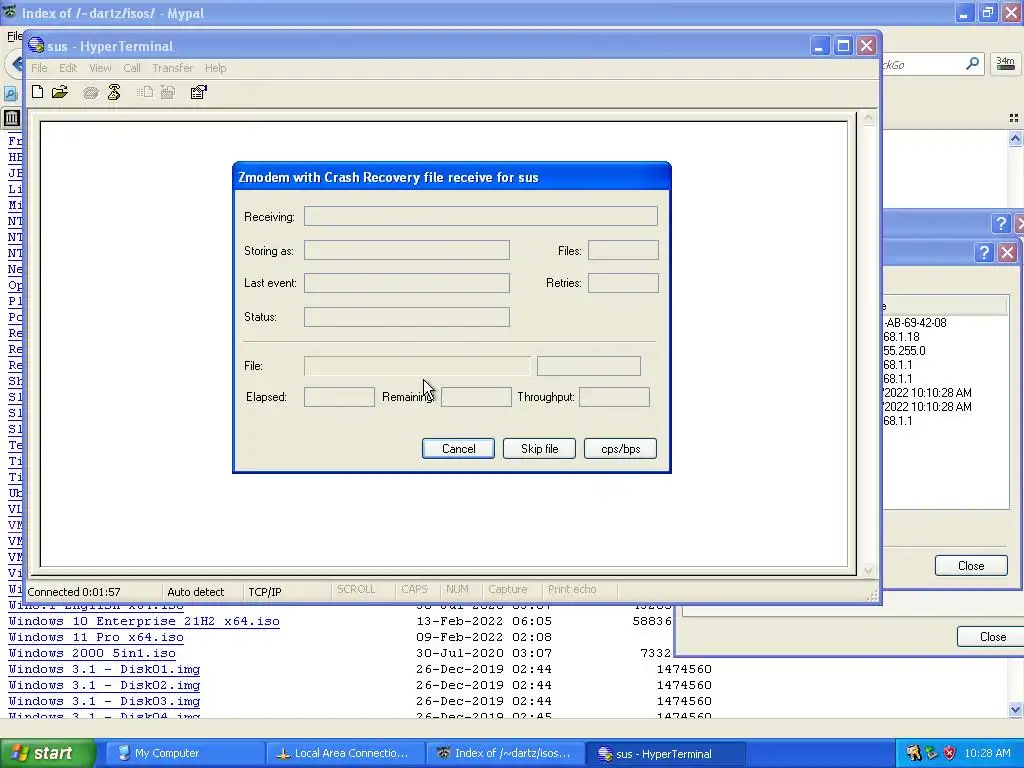Click the Mypal tab-grid icon at right edge
Screen dimensions: 1024x768
[1014, 118]
